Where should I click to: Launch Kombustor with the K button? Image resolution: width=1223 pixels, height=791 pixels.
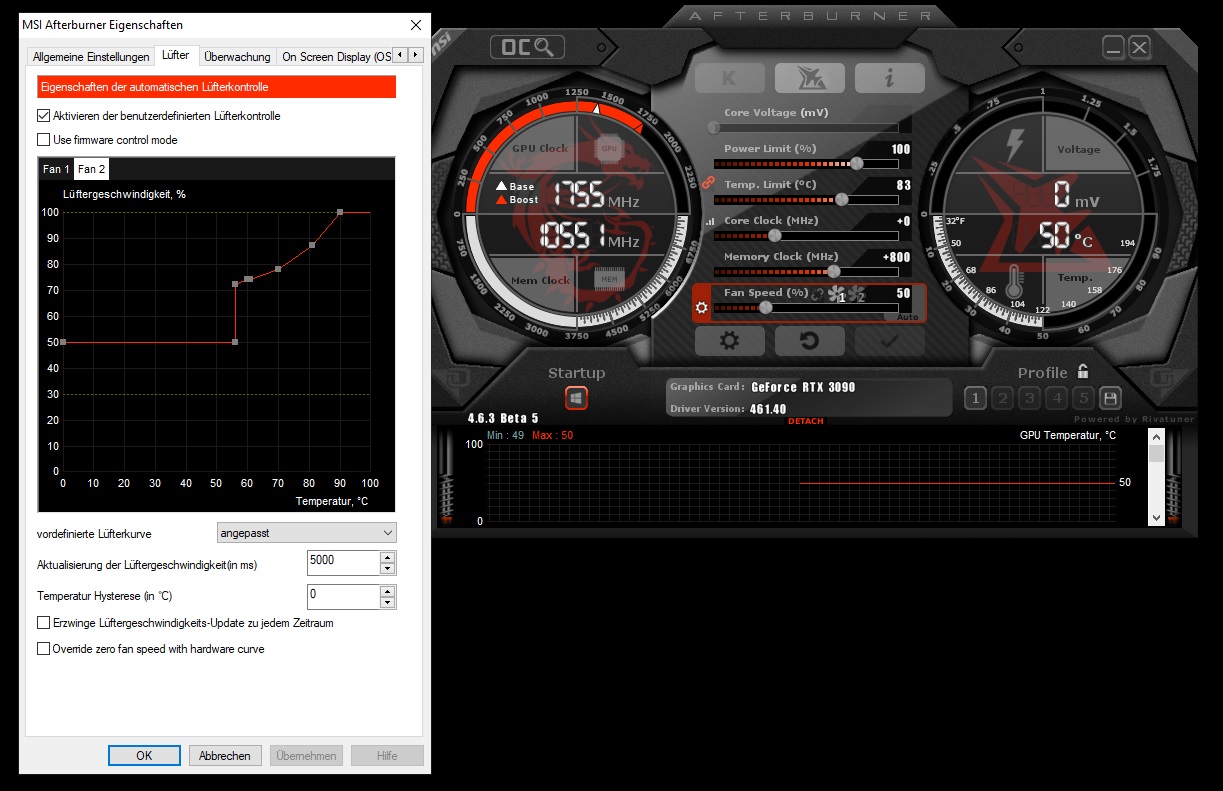click(x=729, y=77)
